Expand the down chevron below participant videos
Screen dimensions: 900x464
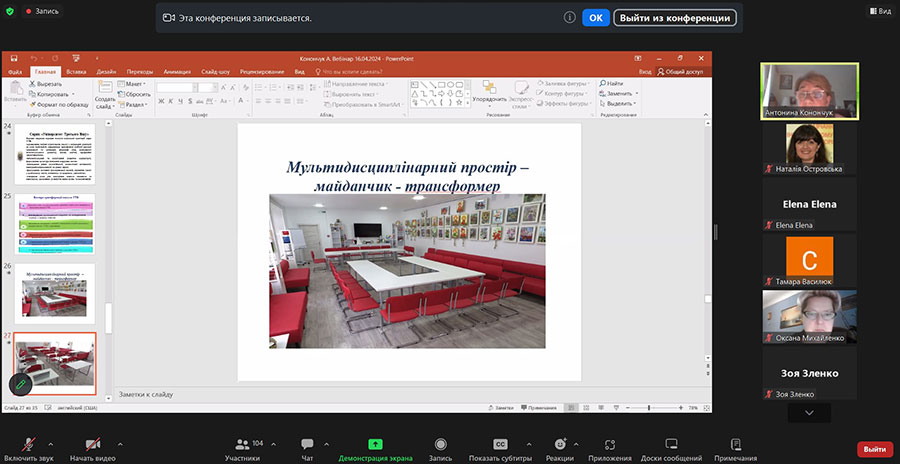[x=809, y=412]
